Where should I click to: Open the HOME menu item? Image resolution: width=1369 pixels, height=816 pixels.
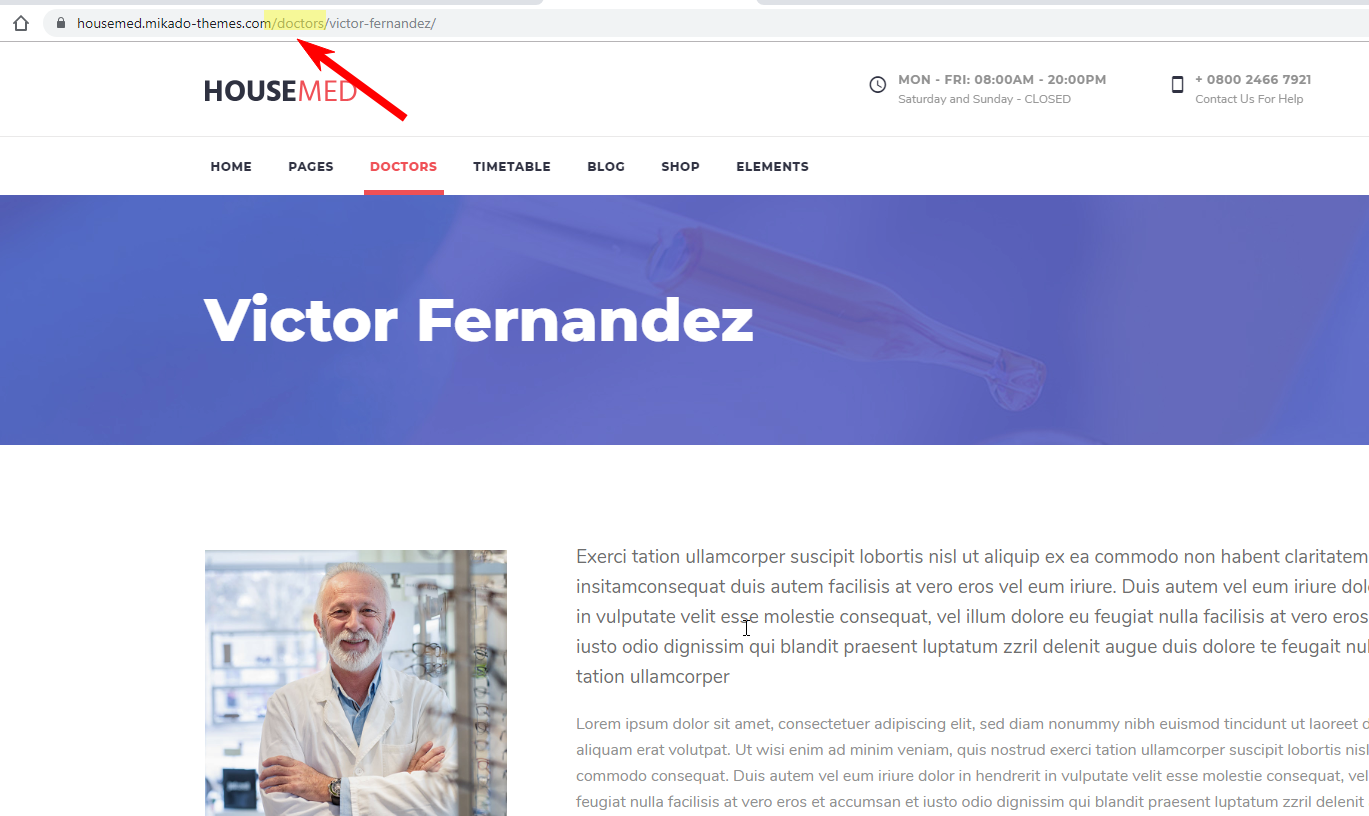click(231, 167)
